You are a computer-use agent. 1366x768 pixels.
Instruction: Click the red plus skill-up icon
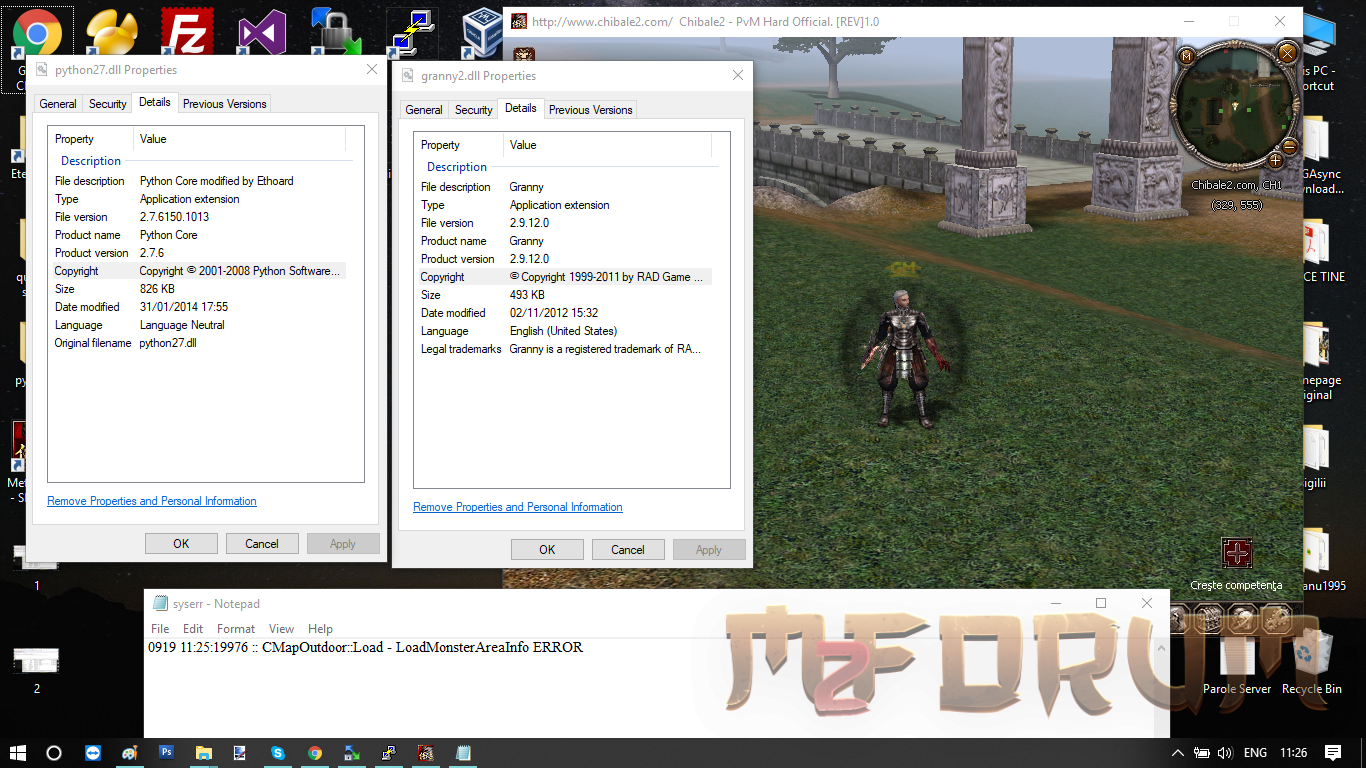tap(1237, 553)
